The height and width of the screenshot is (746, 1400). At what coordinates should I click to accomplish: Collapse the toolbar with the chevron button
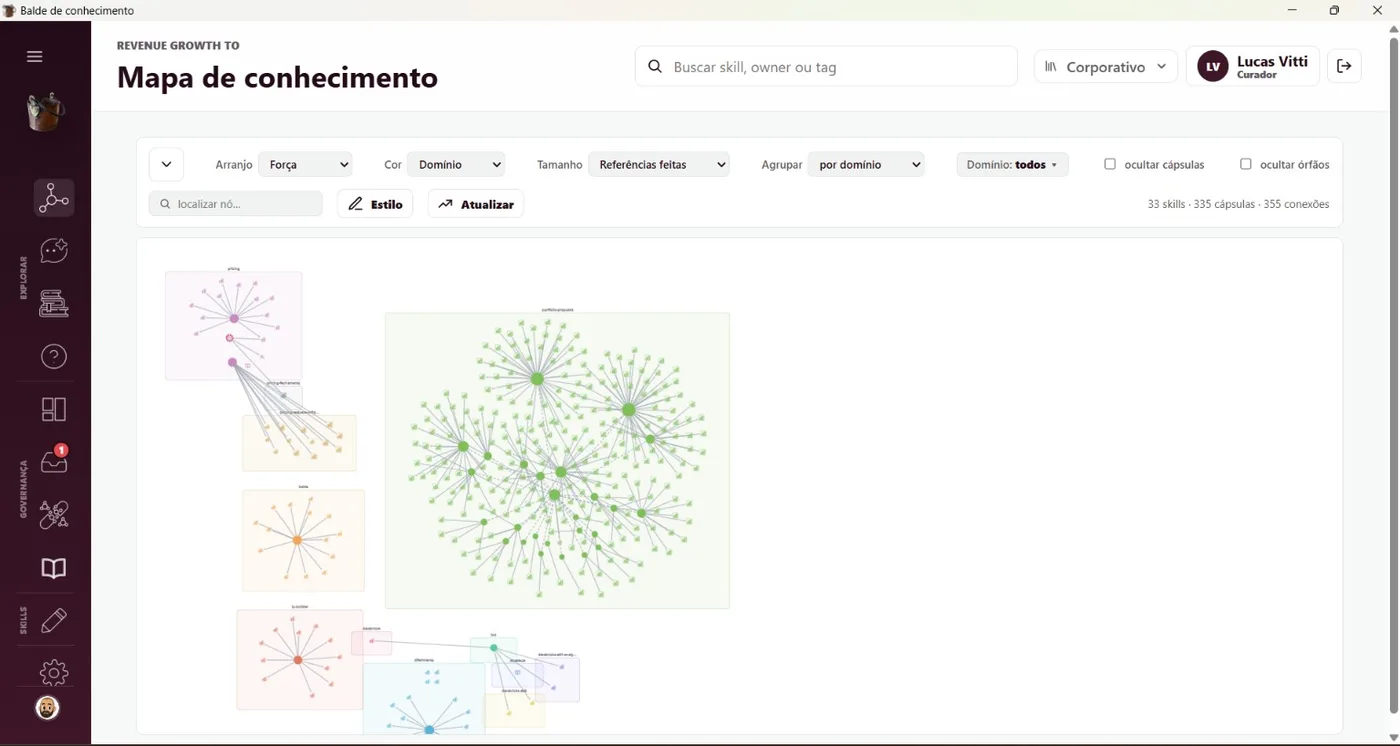click(166, 164)
